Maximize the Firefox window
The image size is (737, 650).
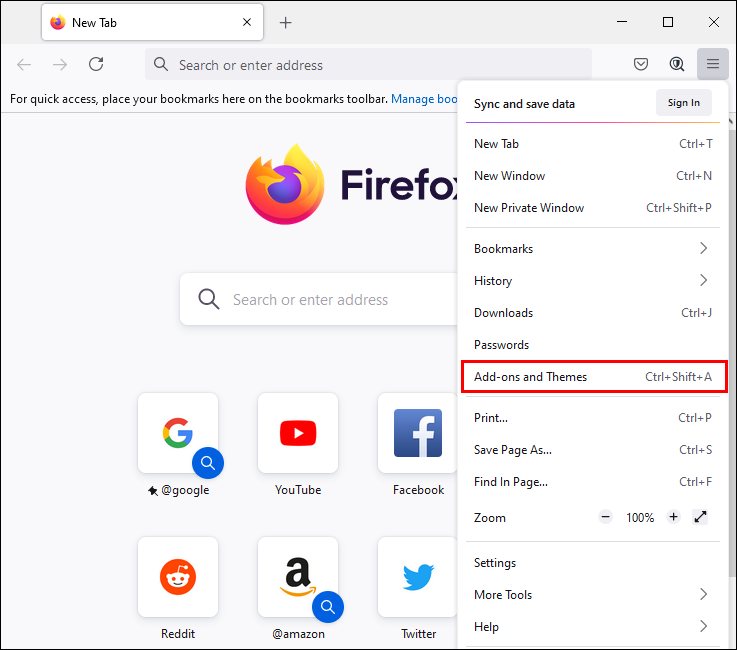667,22
